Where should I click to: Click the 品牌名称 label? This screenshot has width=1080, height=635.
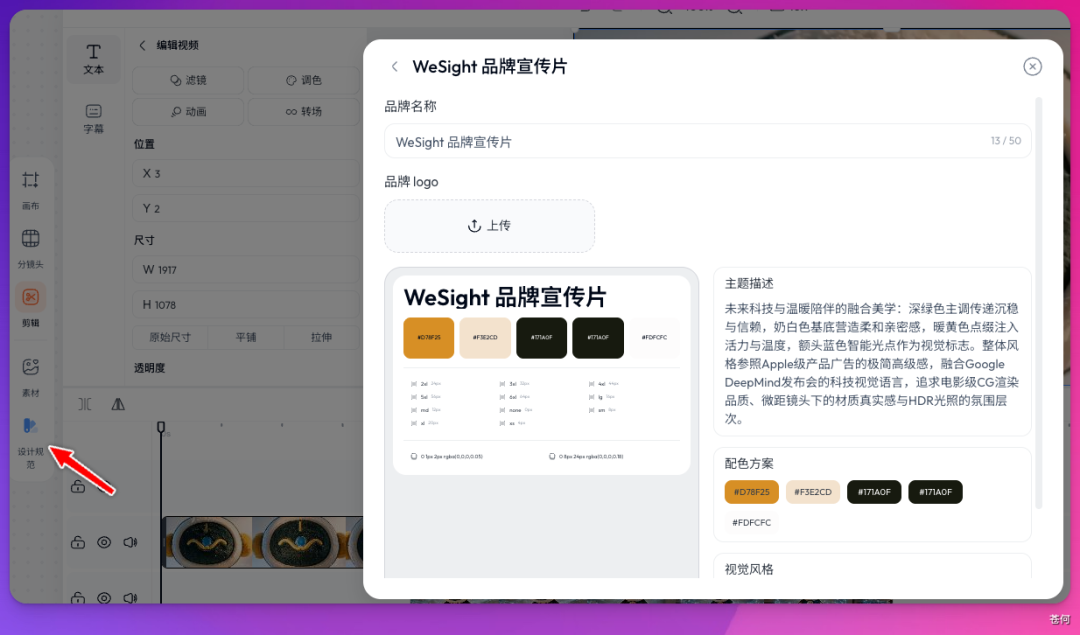[411, 106]
